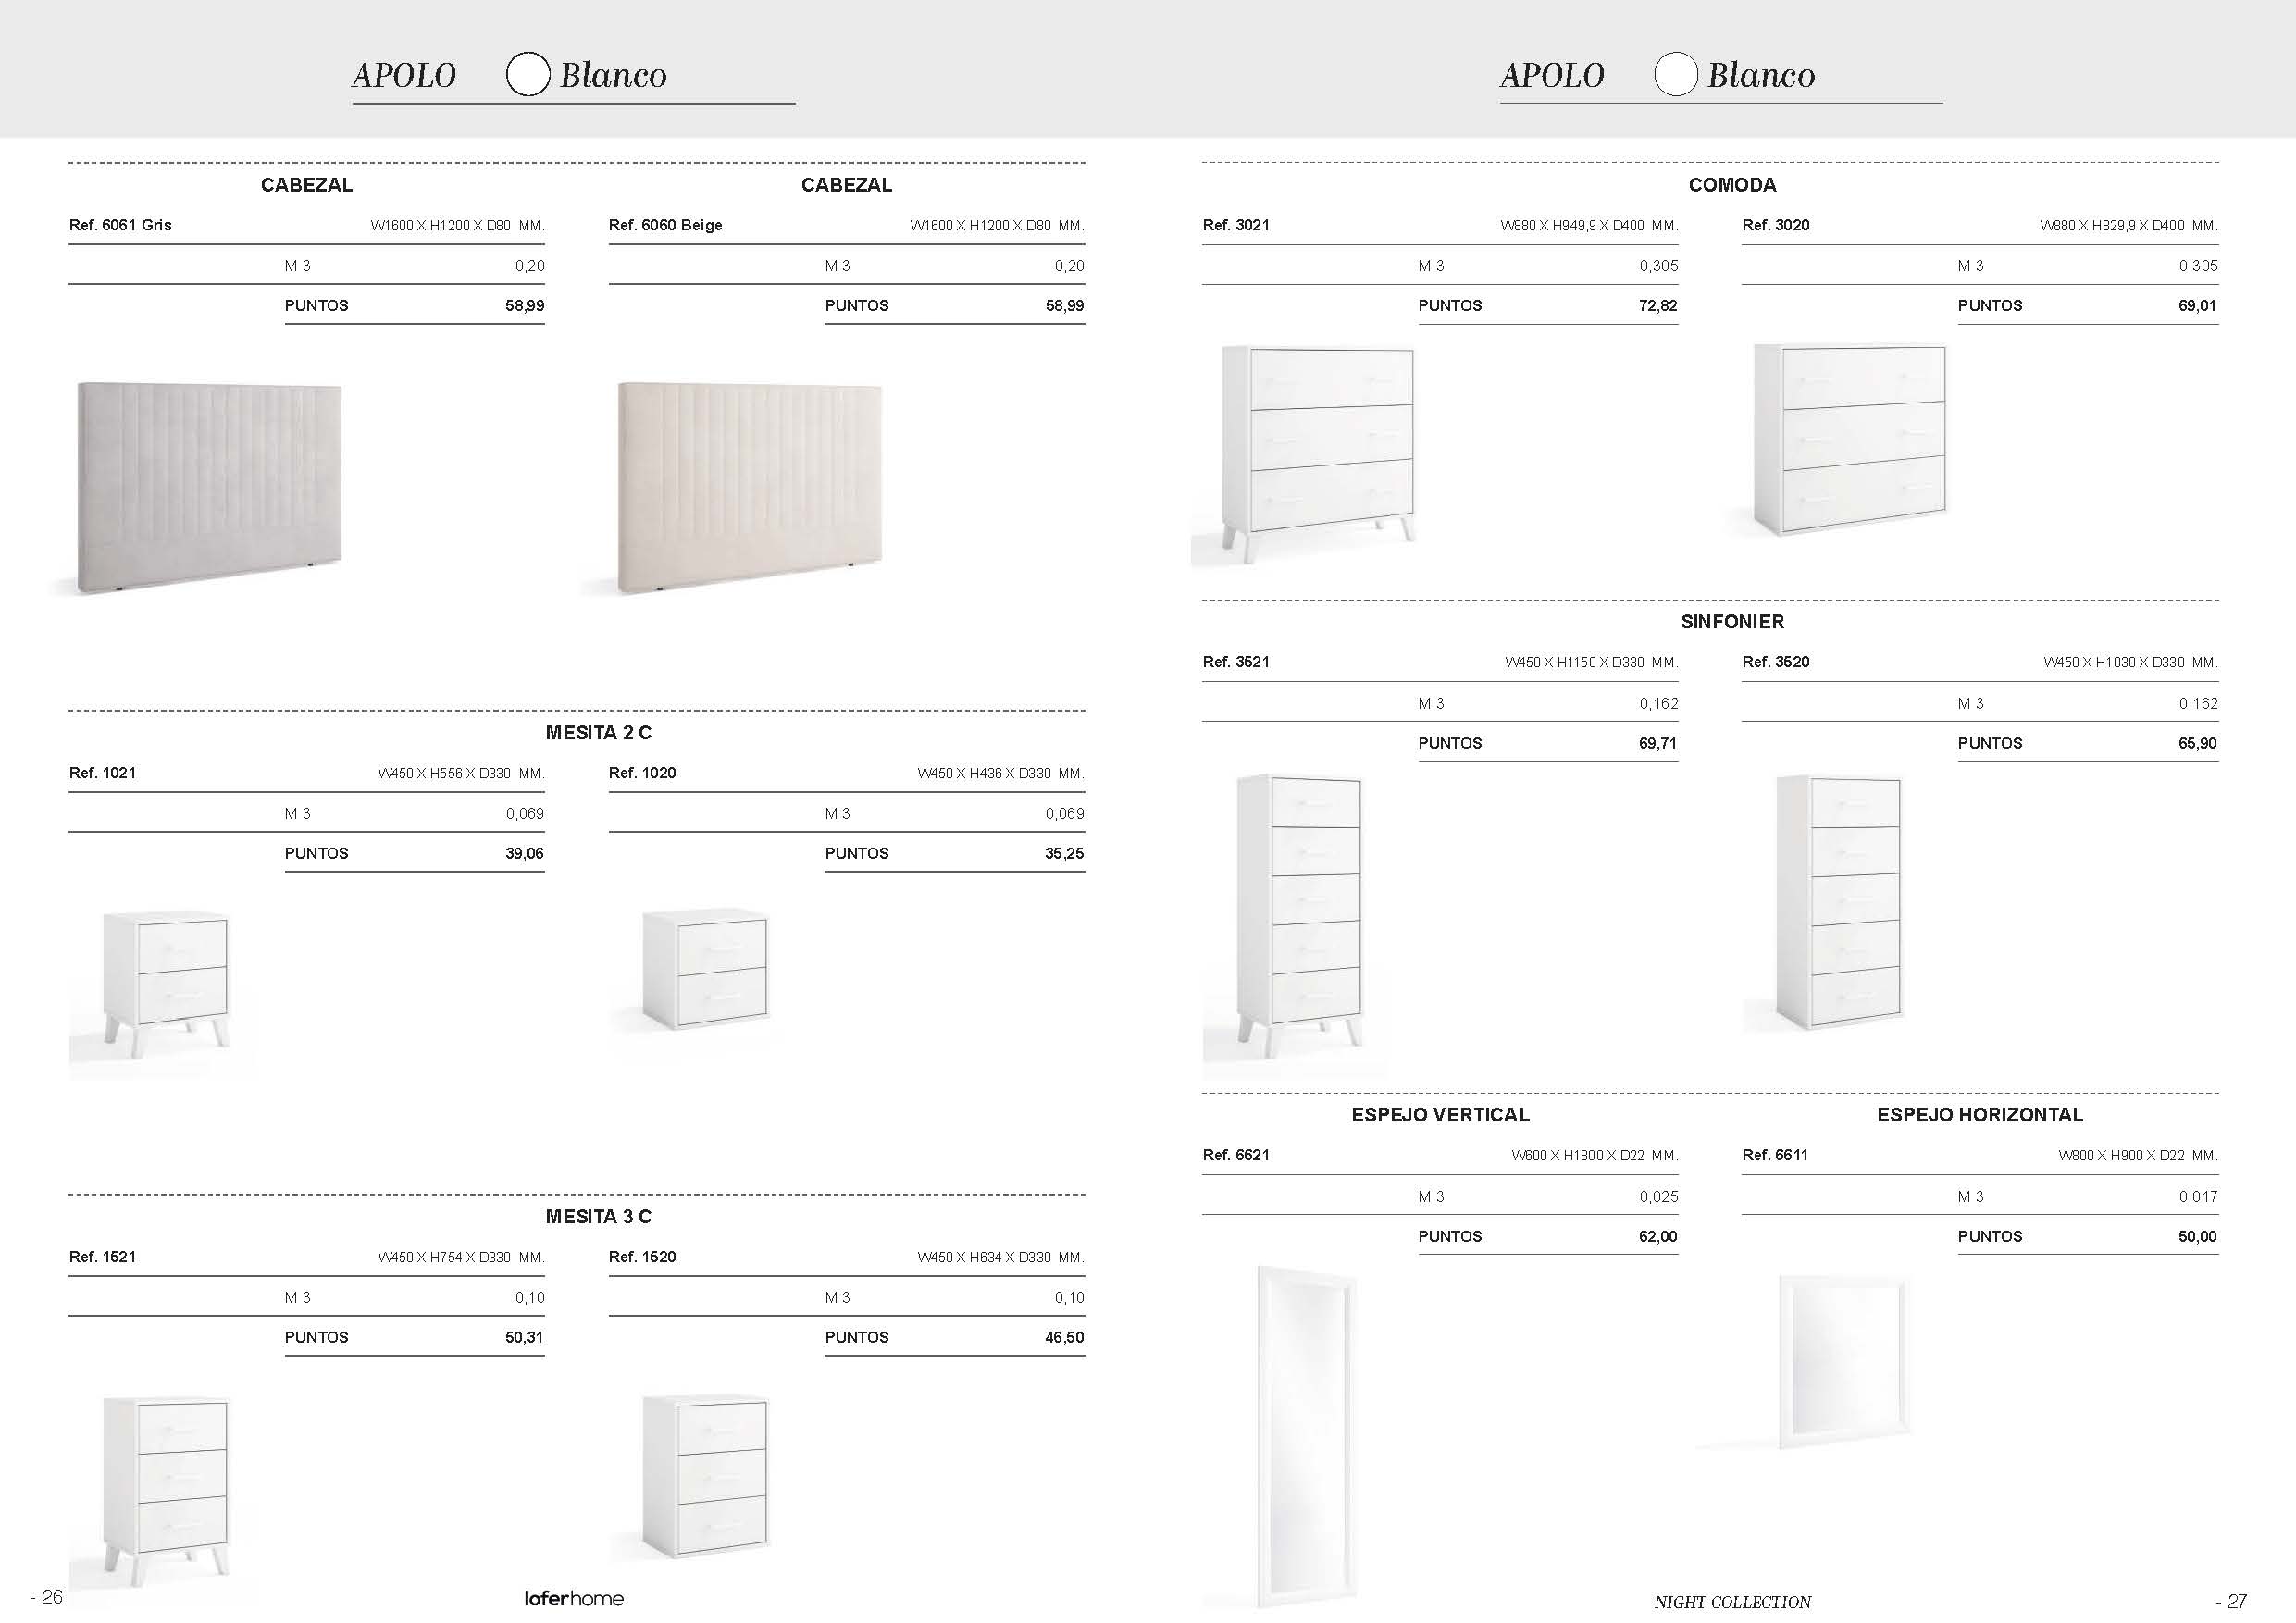This screenshot has width=2296, height=1623.
Task: Click the Ref. 1521 three-drawer nightstand image
Action: tap(166, 1490)
